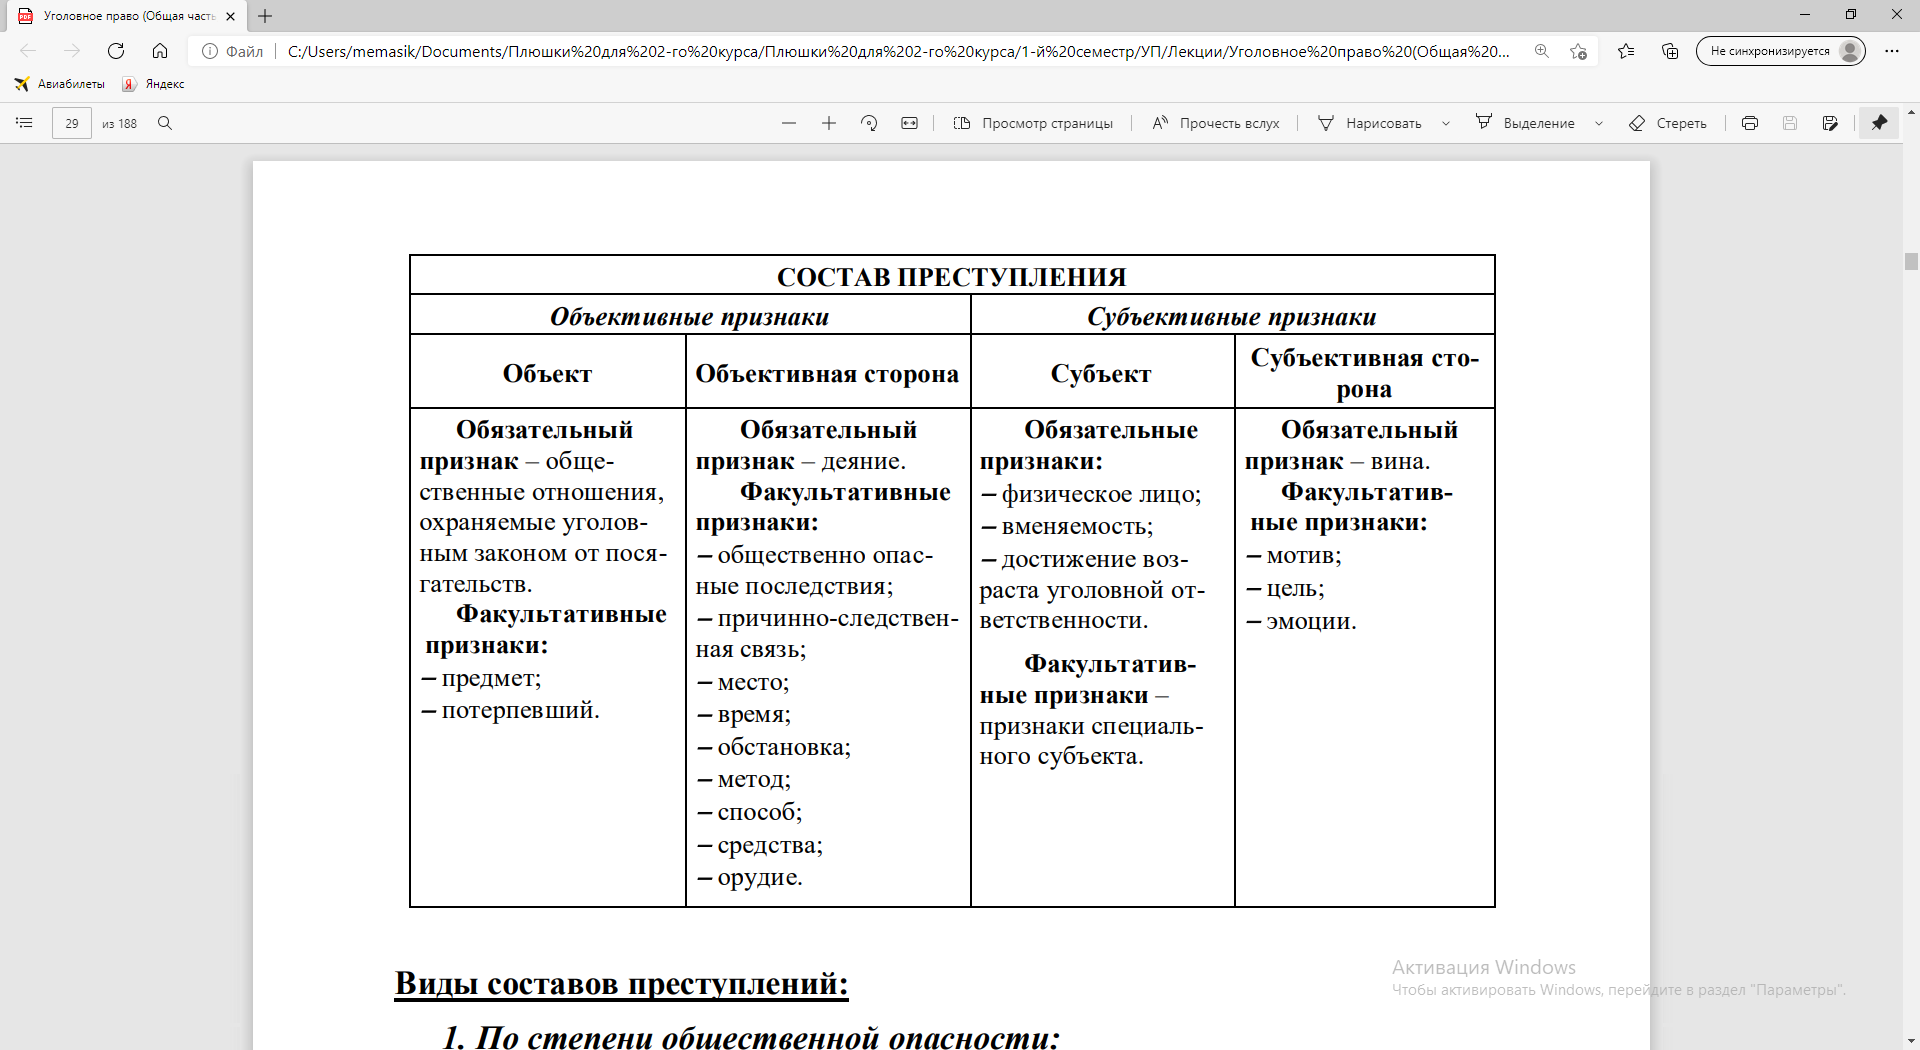Open the Яндекс bookmark
The width and height of the screenshot is (1920, 1050).
154,84
